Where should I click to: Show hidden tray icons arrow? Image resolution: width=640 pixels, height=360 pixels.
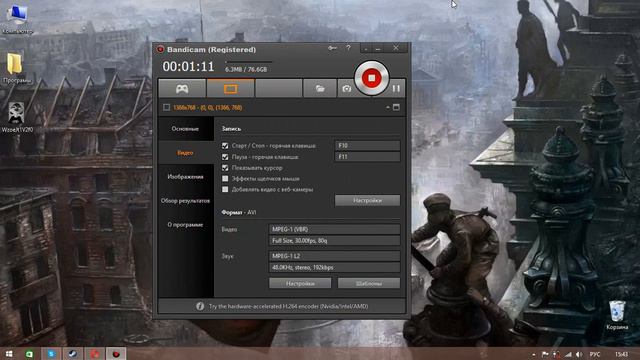(533, 355)
